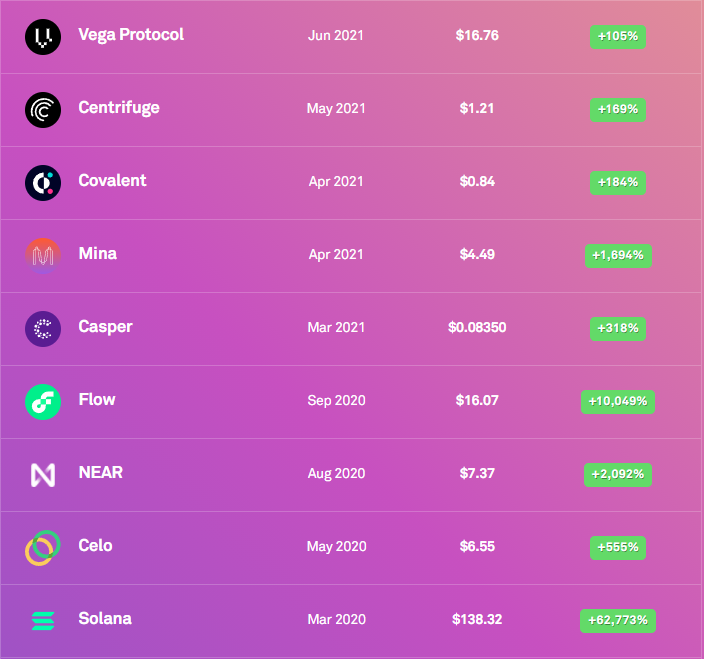Click the Sep 2020 date for Flow
The image size is (704, 659).
click(x=336, y=400)
